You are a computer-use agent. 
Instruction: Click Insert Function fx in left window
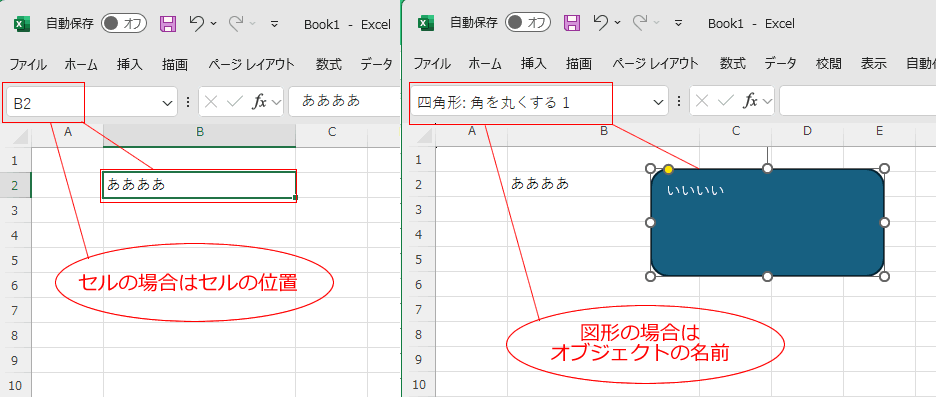pyautogui.click(x=260, y=102)
